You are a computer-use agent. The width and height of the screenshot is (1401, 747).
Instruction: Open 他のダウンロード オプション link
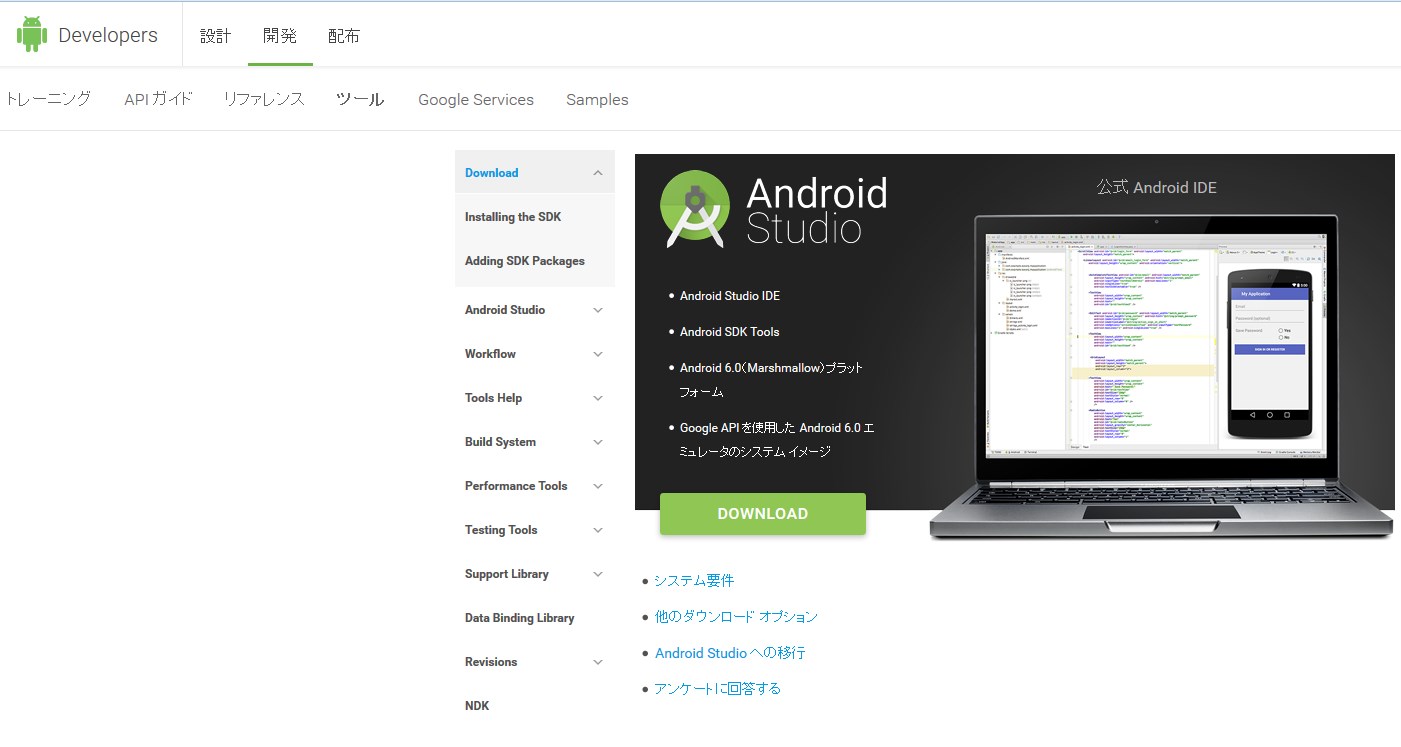736,617
